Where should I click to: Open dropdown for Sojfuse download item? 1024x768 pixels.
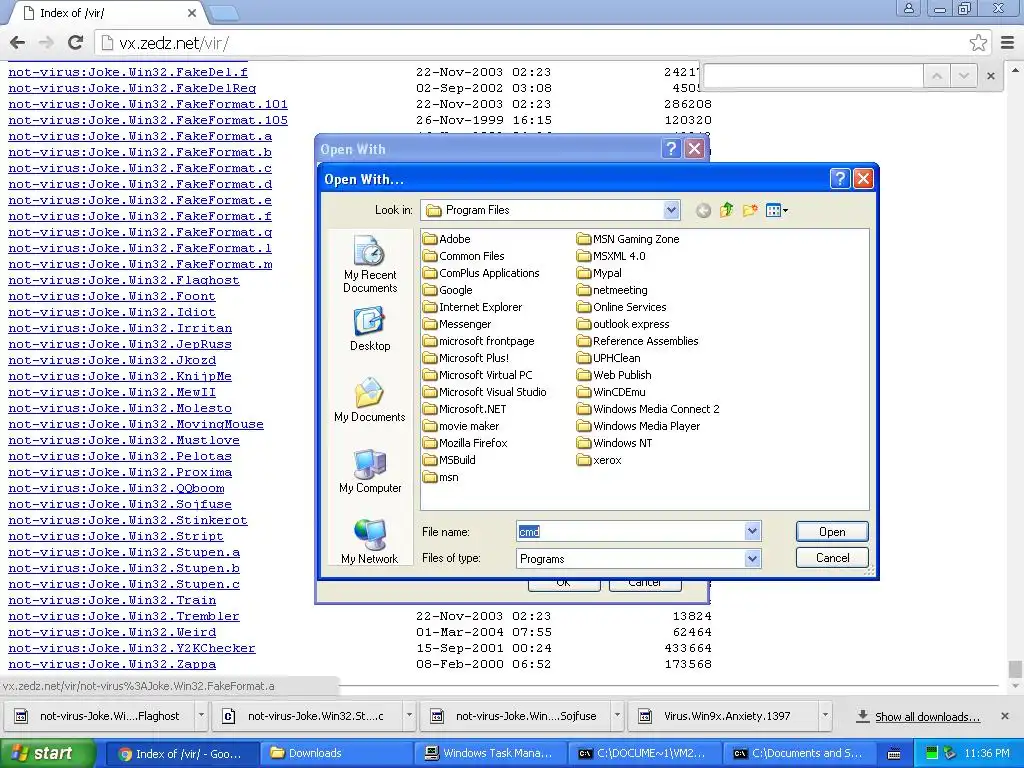tap(617, 716)
